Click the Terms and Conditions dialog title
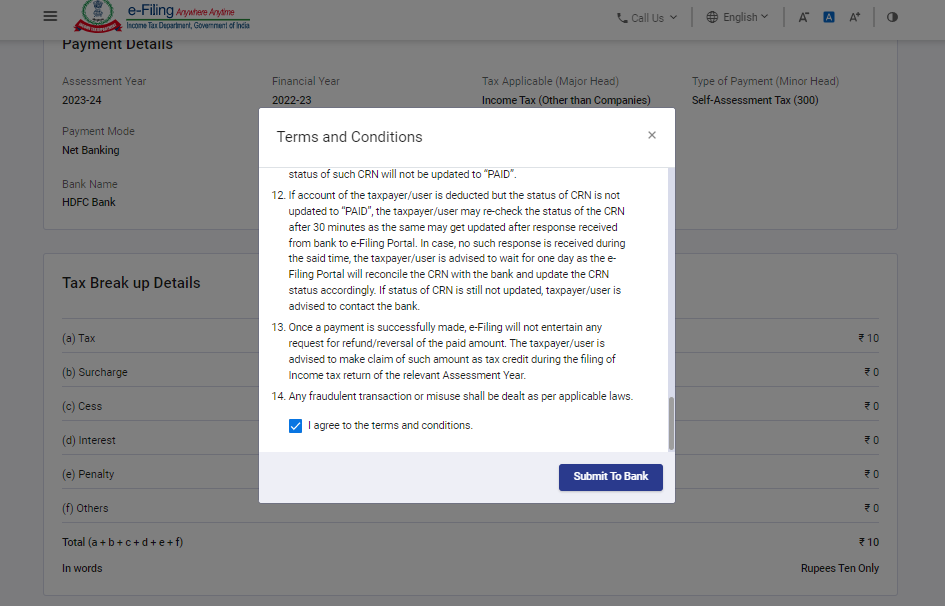The width and height of the screenshot is (945, 606). pyautogui.click(x=349, y=137)
